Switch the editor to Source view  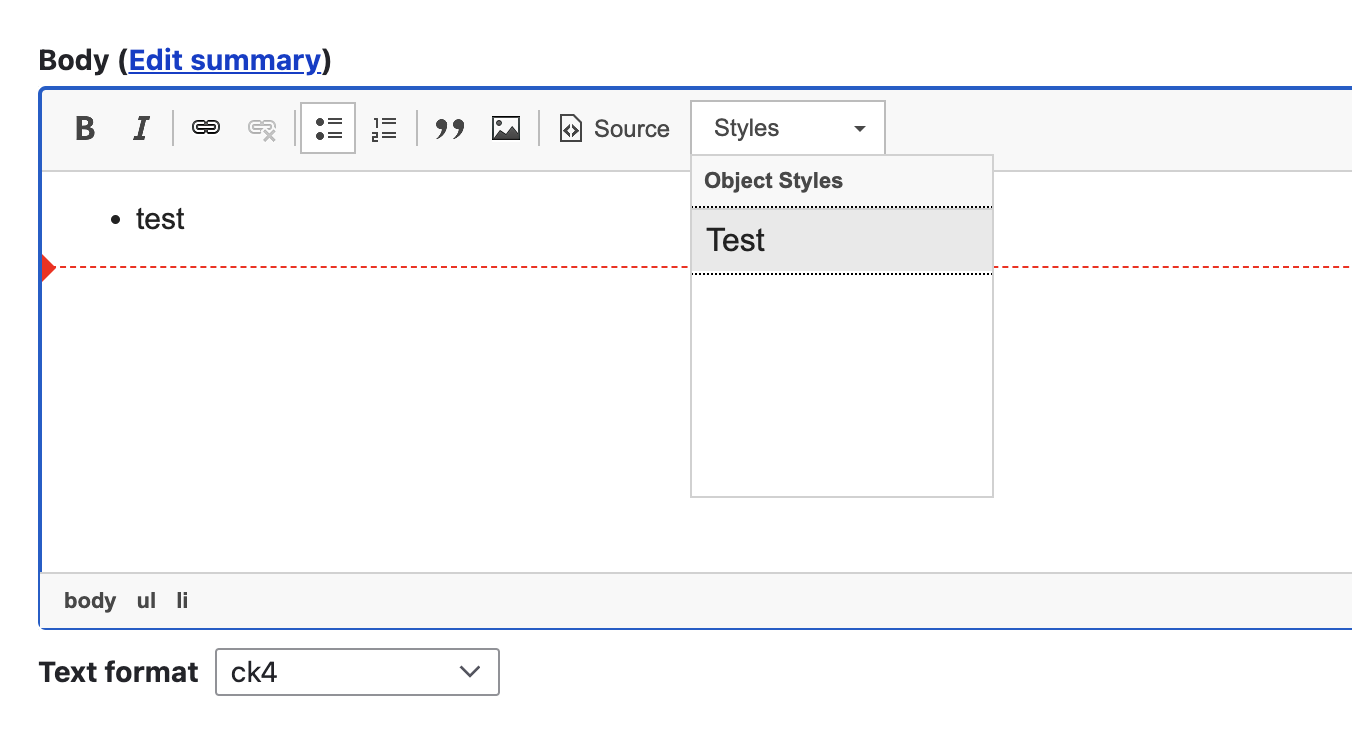(614, 129)
